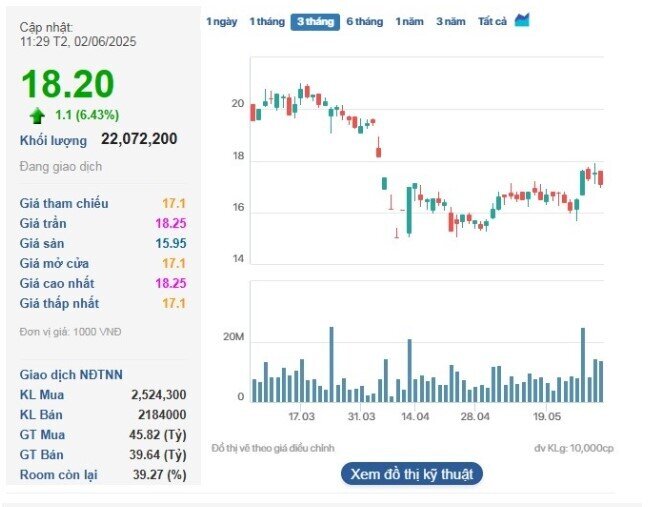This screenshot has width=650, height=507.
Task: Click the tallest volume bar in late March
Action: coord(331,364)
